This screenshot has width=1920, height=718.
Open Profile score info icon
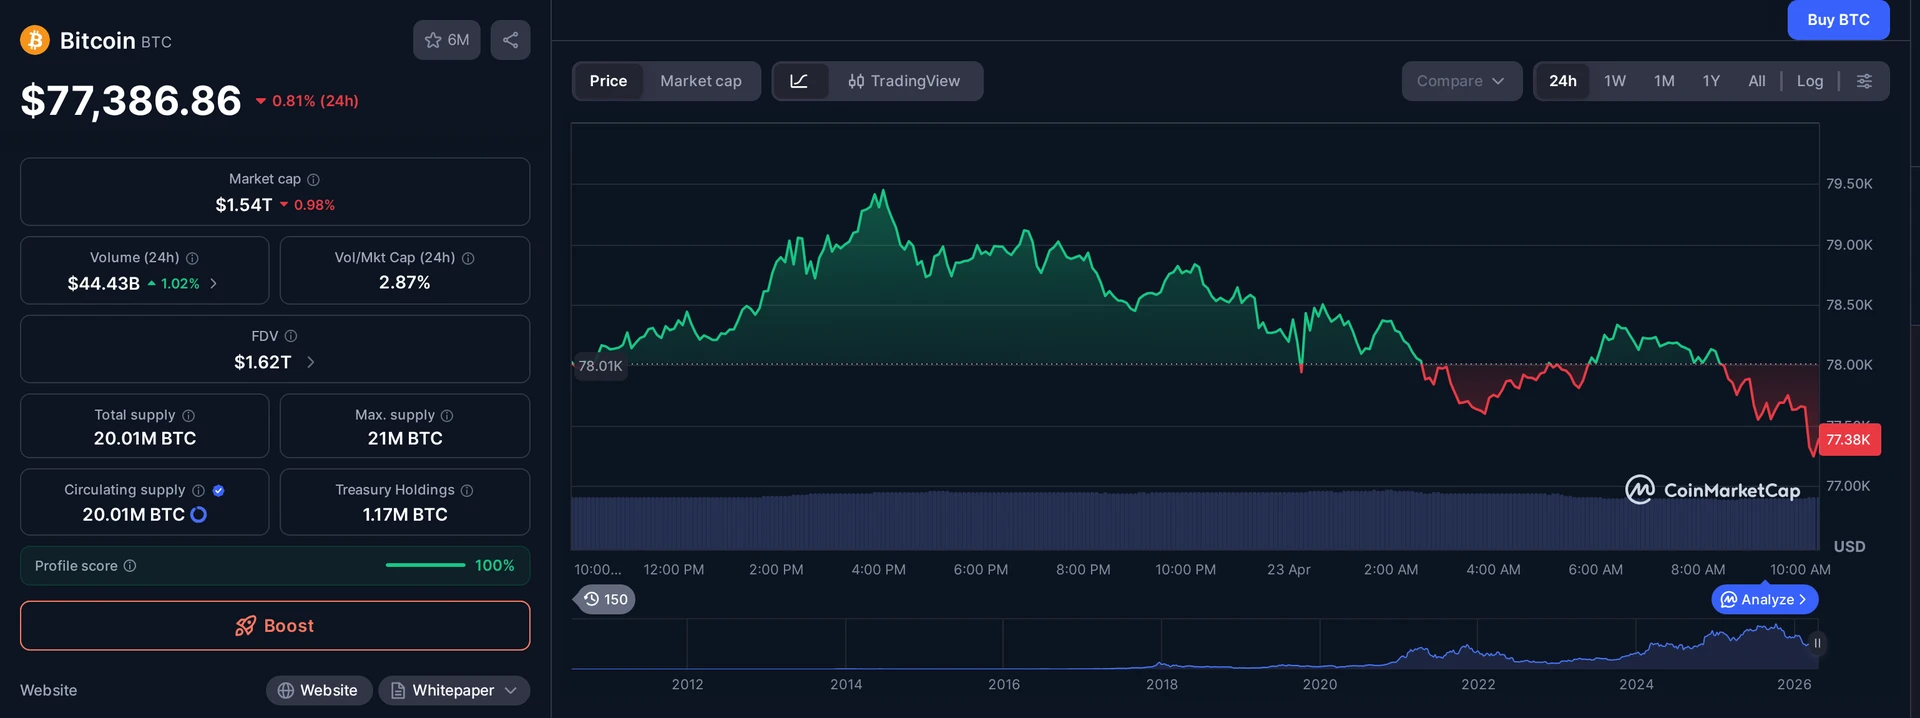point(130,566)
